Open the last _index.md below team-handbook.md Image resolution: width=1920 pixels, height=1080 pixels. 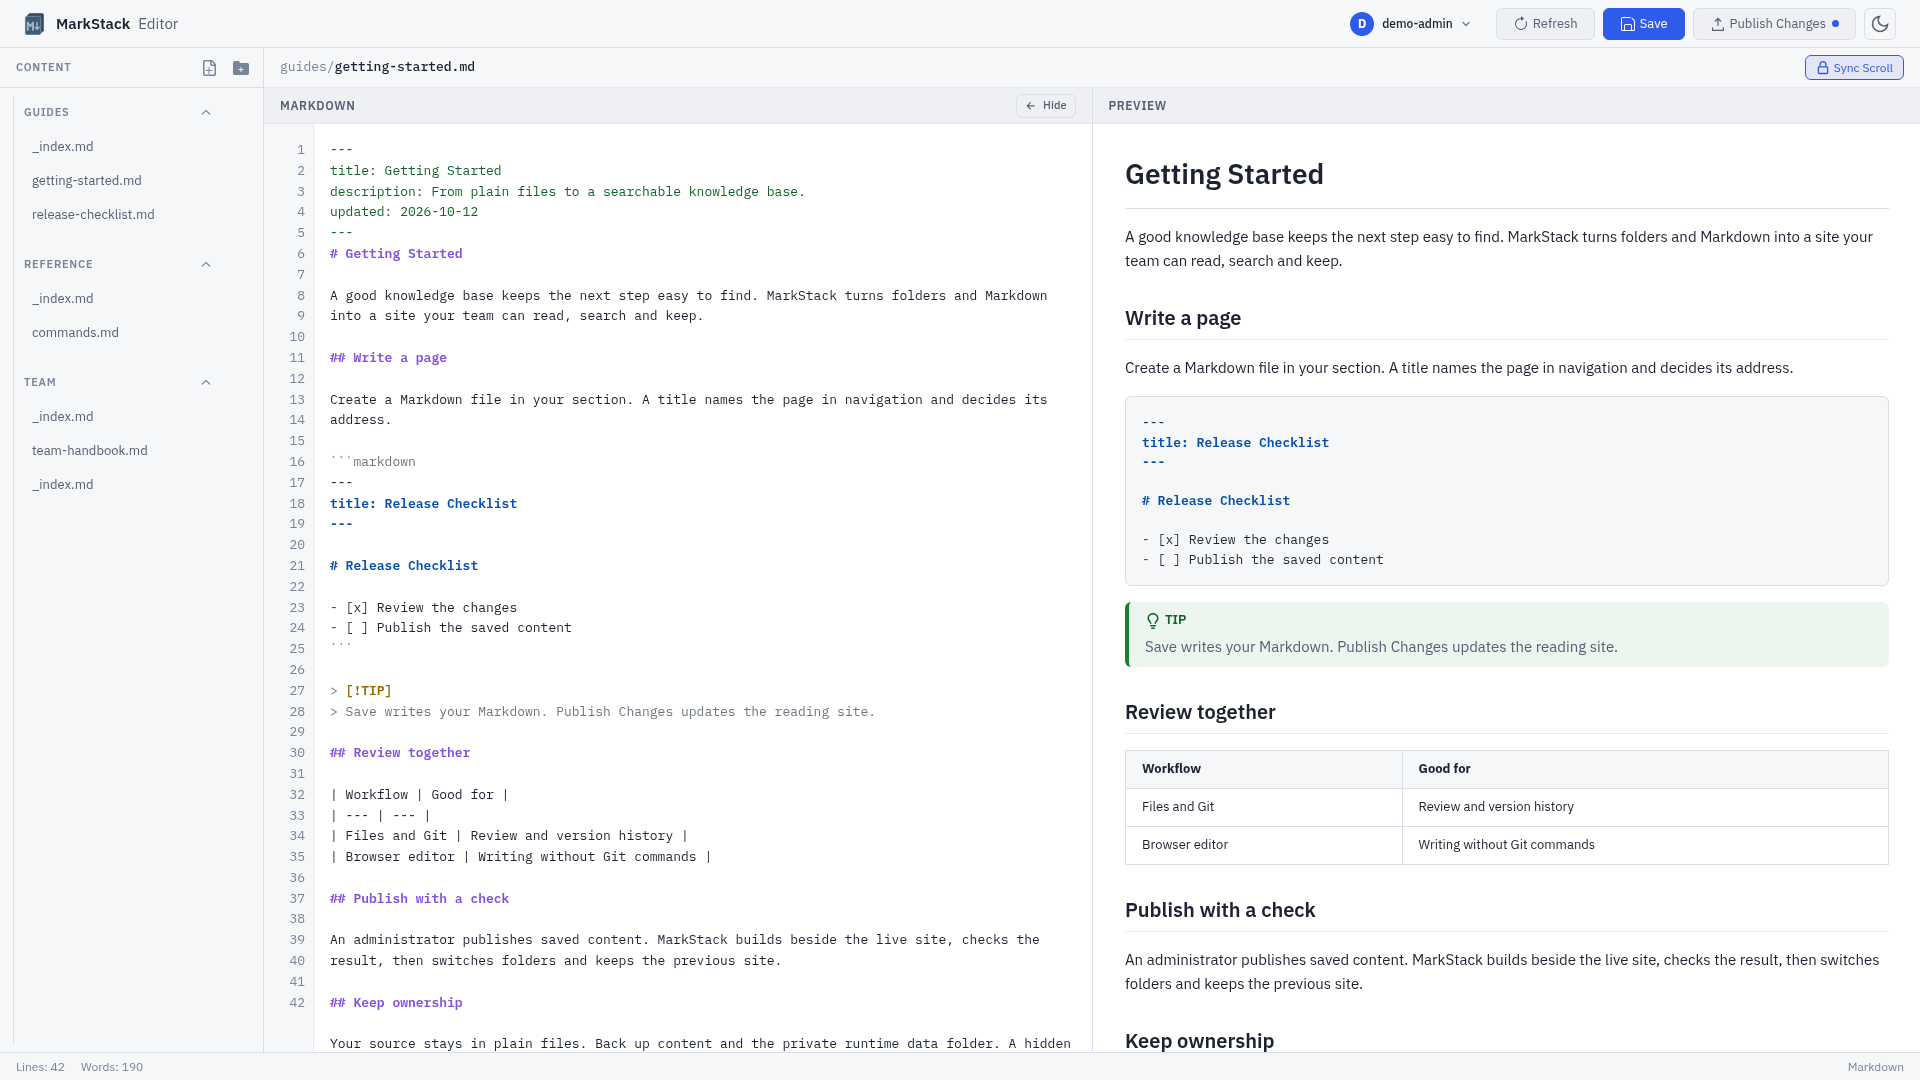point(63,485)
